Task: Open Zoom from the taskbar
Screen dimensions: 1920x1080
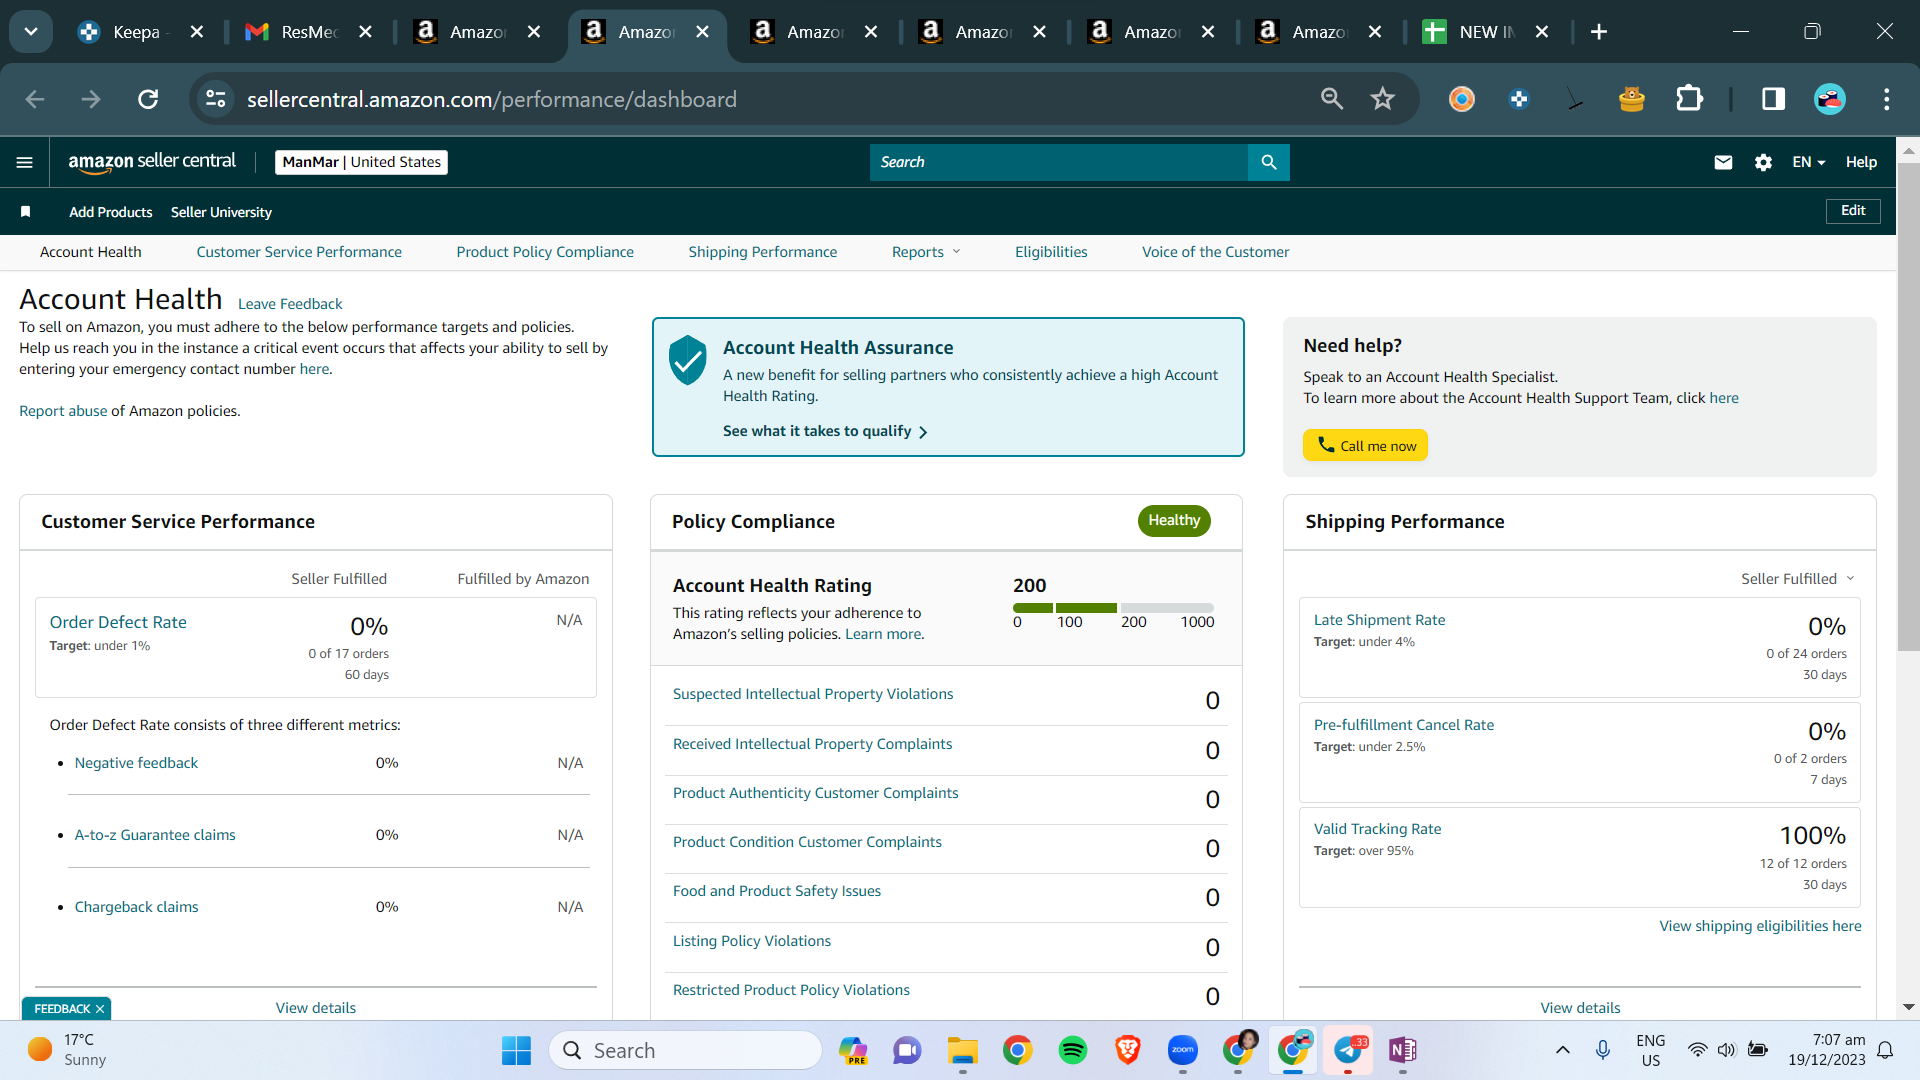Action: click(1183, 1050)
